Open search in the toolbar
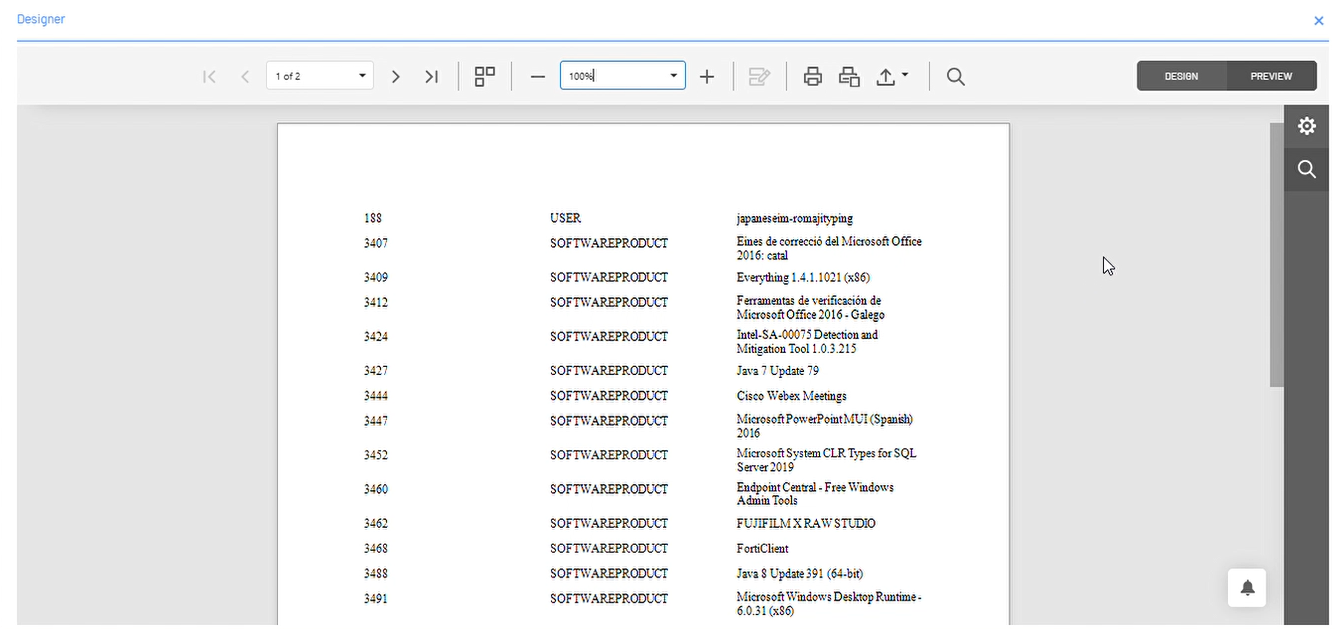Viewport: 1335px width, 629px height. [956, 77]
